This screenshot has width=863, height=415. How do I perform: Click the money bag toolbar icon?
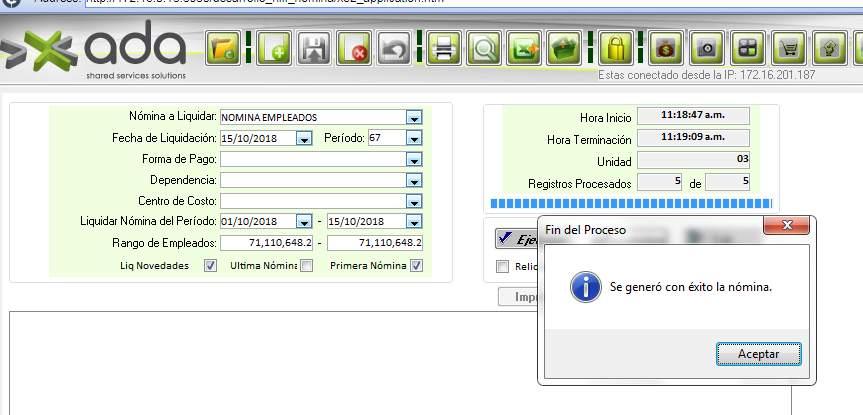pyautogui.click(x=665, y=48)
